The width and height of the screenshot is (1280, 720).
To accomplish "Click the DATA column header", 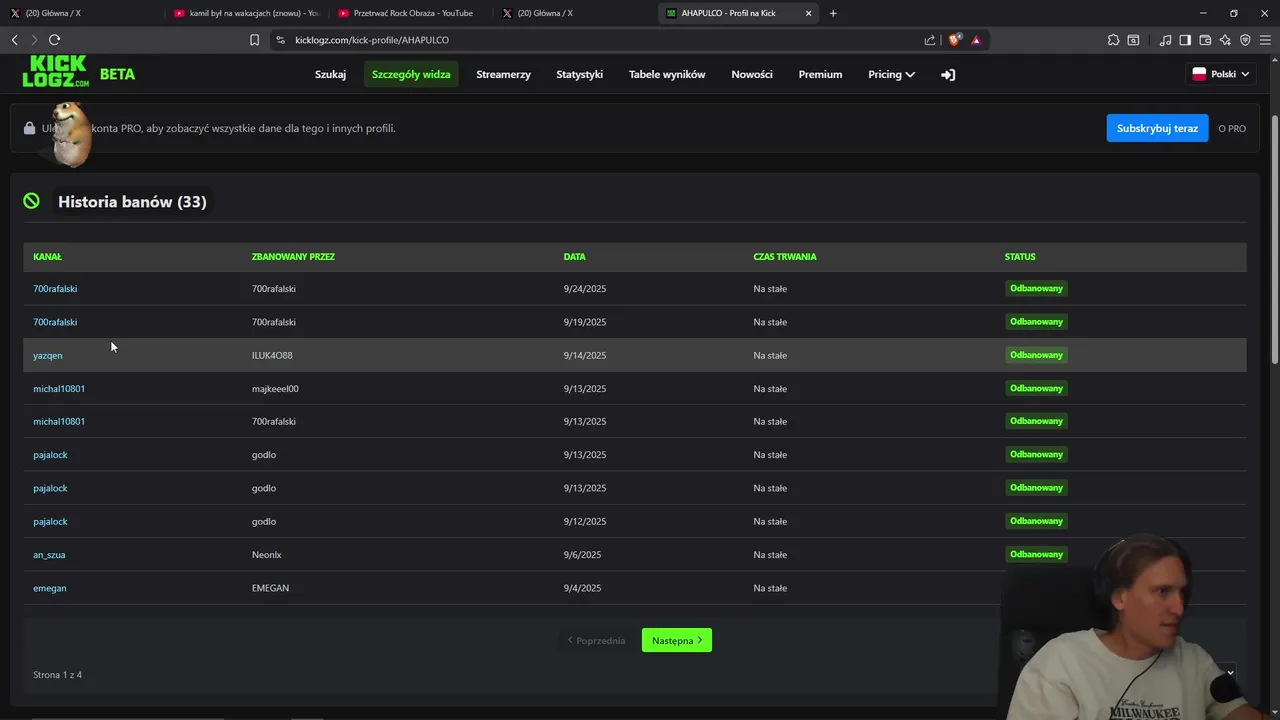I will [574, 257].
